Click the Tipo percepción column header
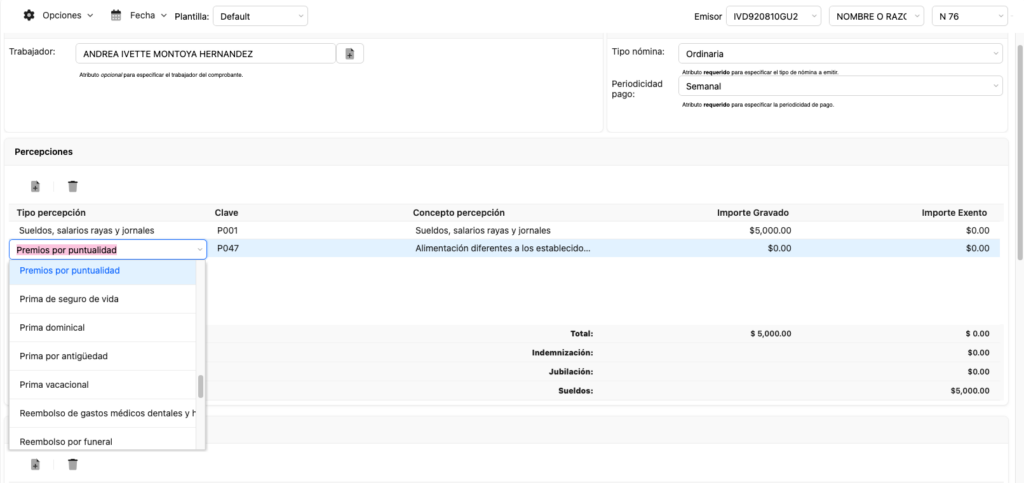The image size is (1024, 483). click(52, 213)
